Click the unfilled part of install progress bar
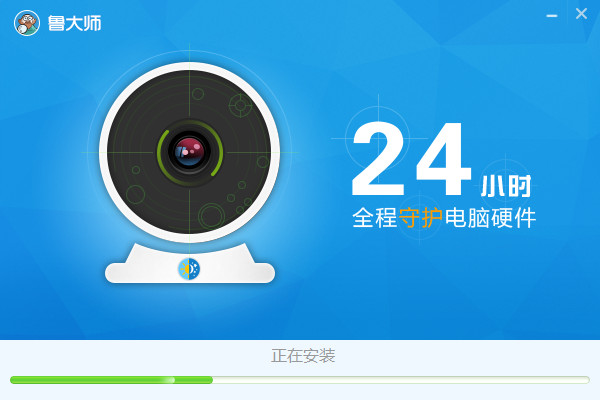This screenshot has width=600, height=400. pyautogui.click(x=401, y=380)
